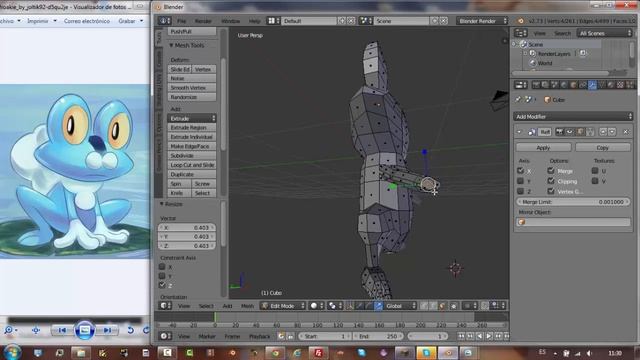
Task: Click the World globe icon in outliner
Action: [x=533, y=63]
